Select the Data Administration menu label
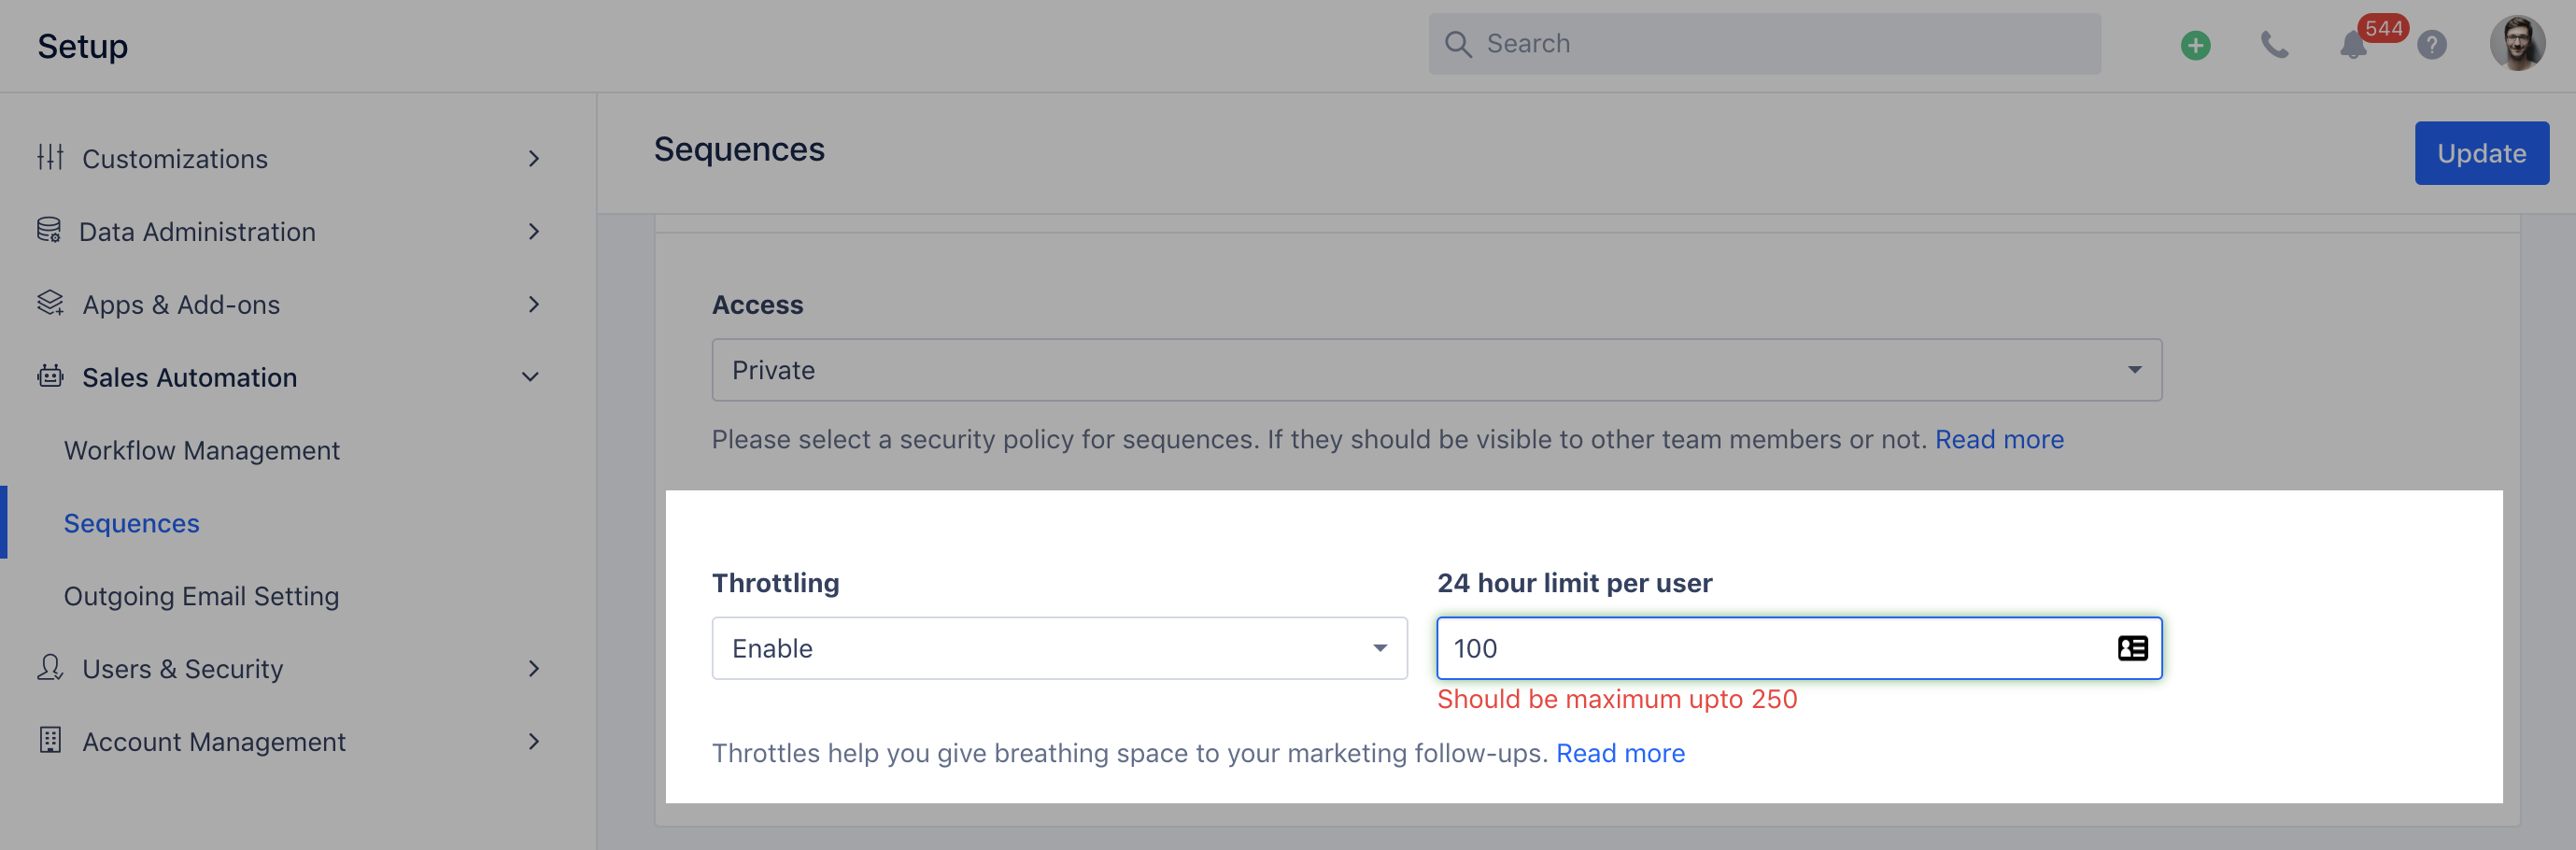The image size is (2576, 850). point(197,232)
